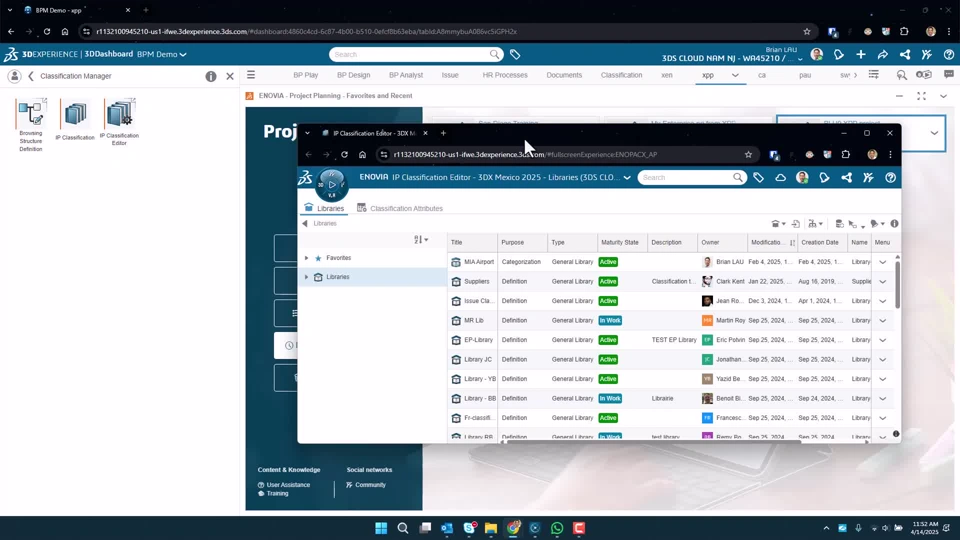
Task: Open the new library dropdown in Libraries toolbar
Action: point(778,224)
